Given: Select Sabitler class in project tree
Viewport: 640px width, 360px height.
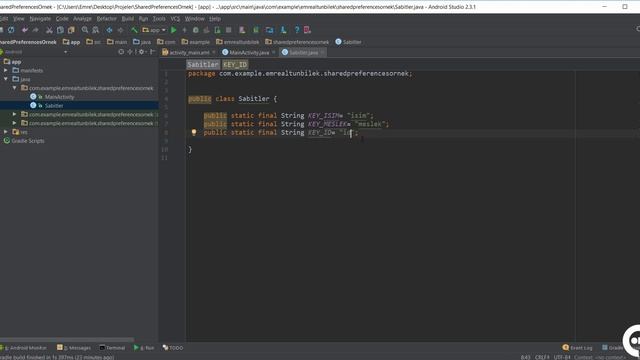Looking at the screenshot, I should [x=54, y=105].
